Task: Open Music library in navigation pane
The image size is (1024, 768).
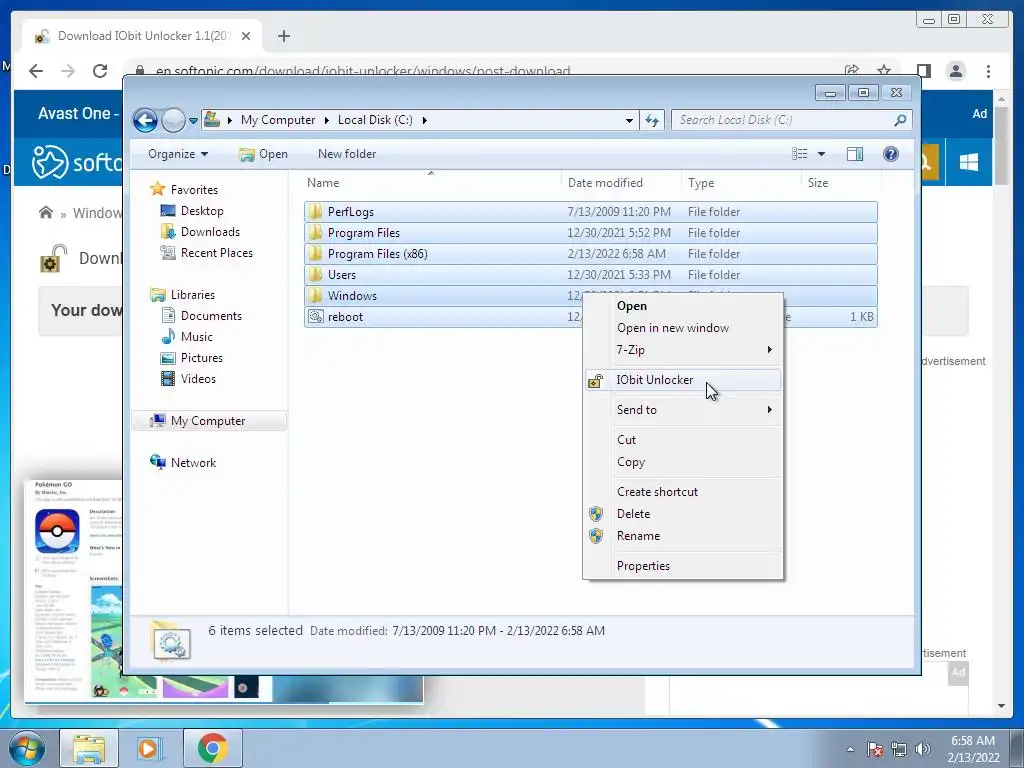Action: (x=196, y=337)
